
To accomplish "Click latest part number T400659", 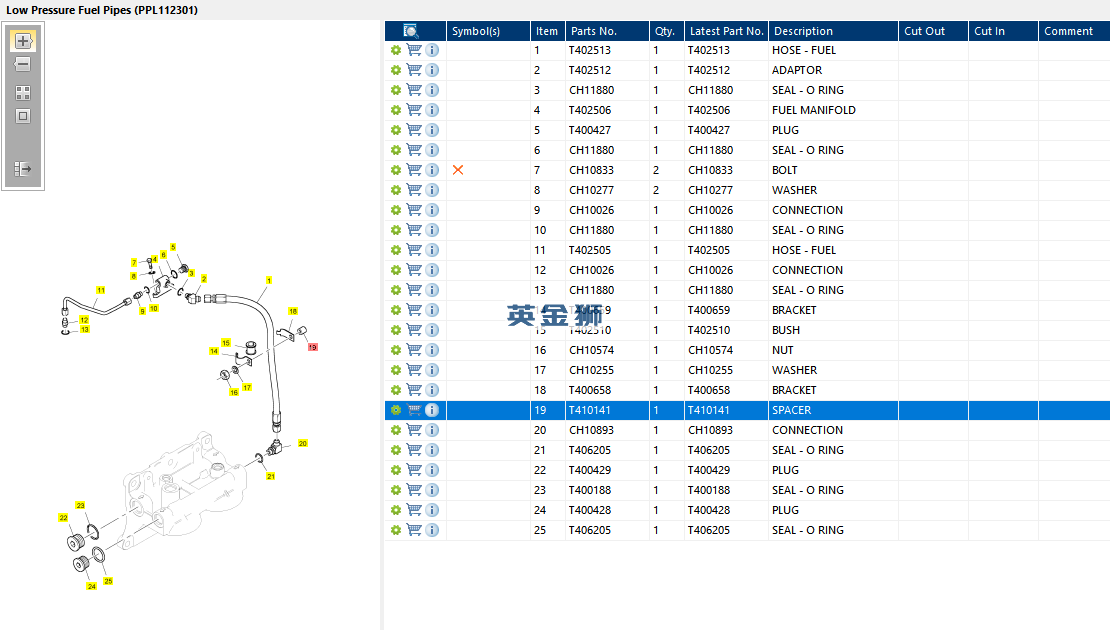I will (x=709, y=310).
